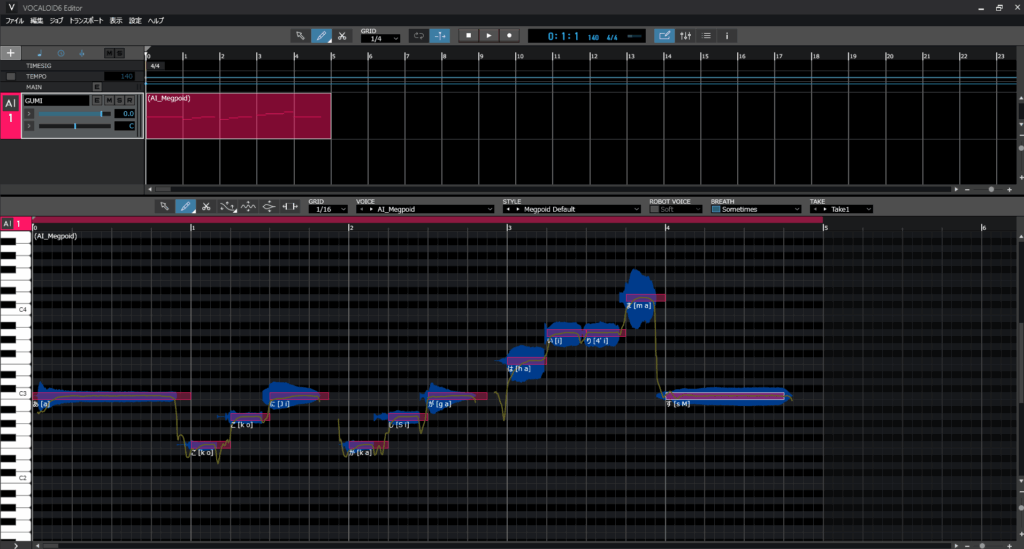Select the arrow tool in top toolbar
The image size is (1024, 549).
[x=300, y=36]
